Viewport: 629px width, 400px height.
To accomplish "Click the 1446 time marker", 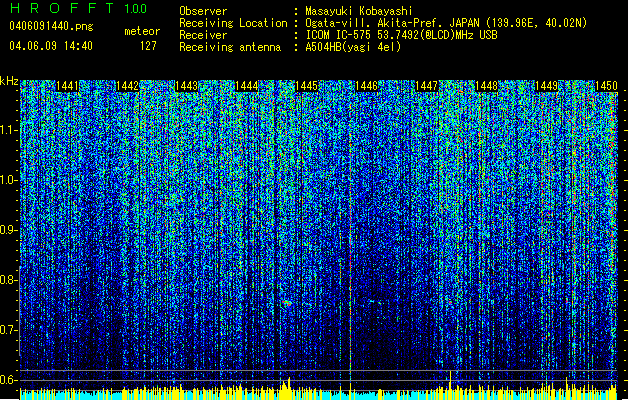I will tap(366, 86).
